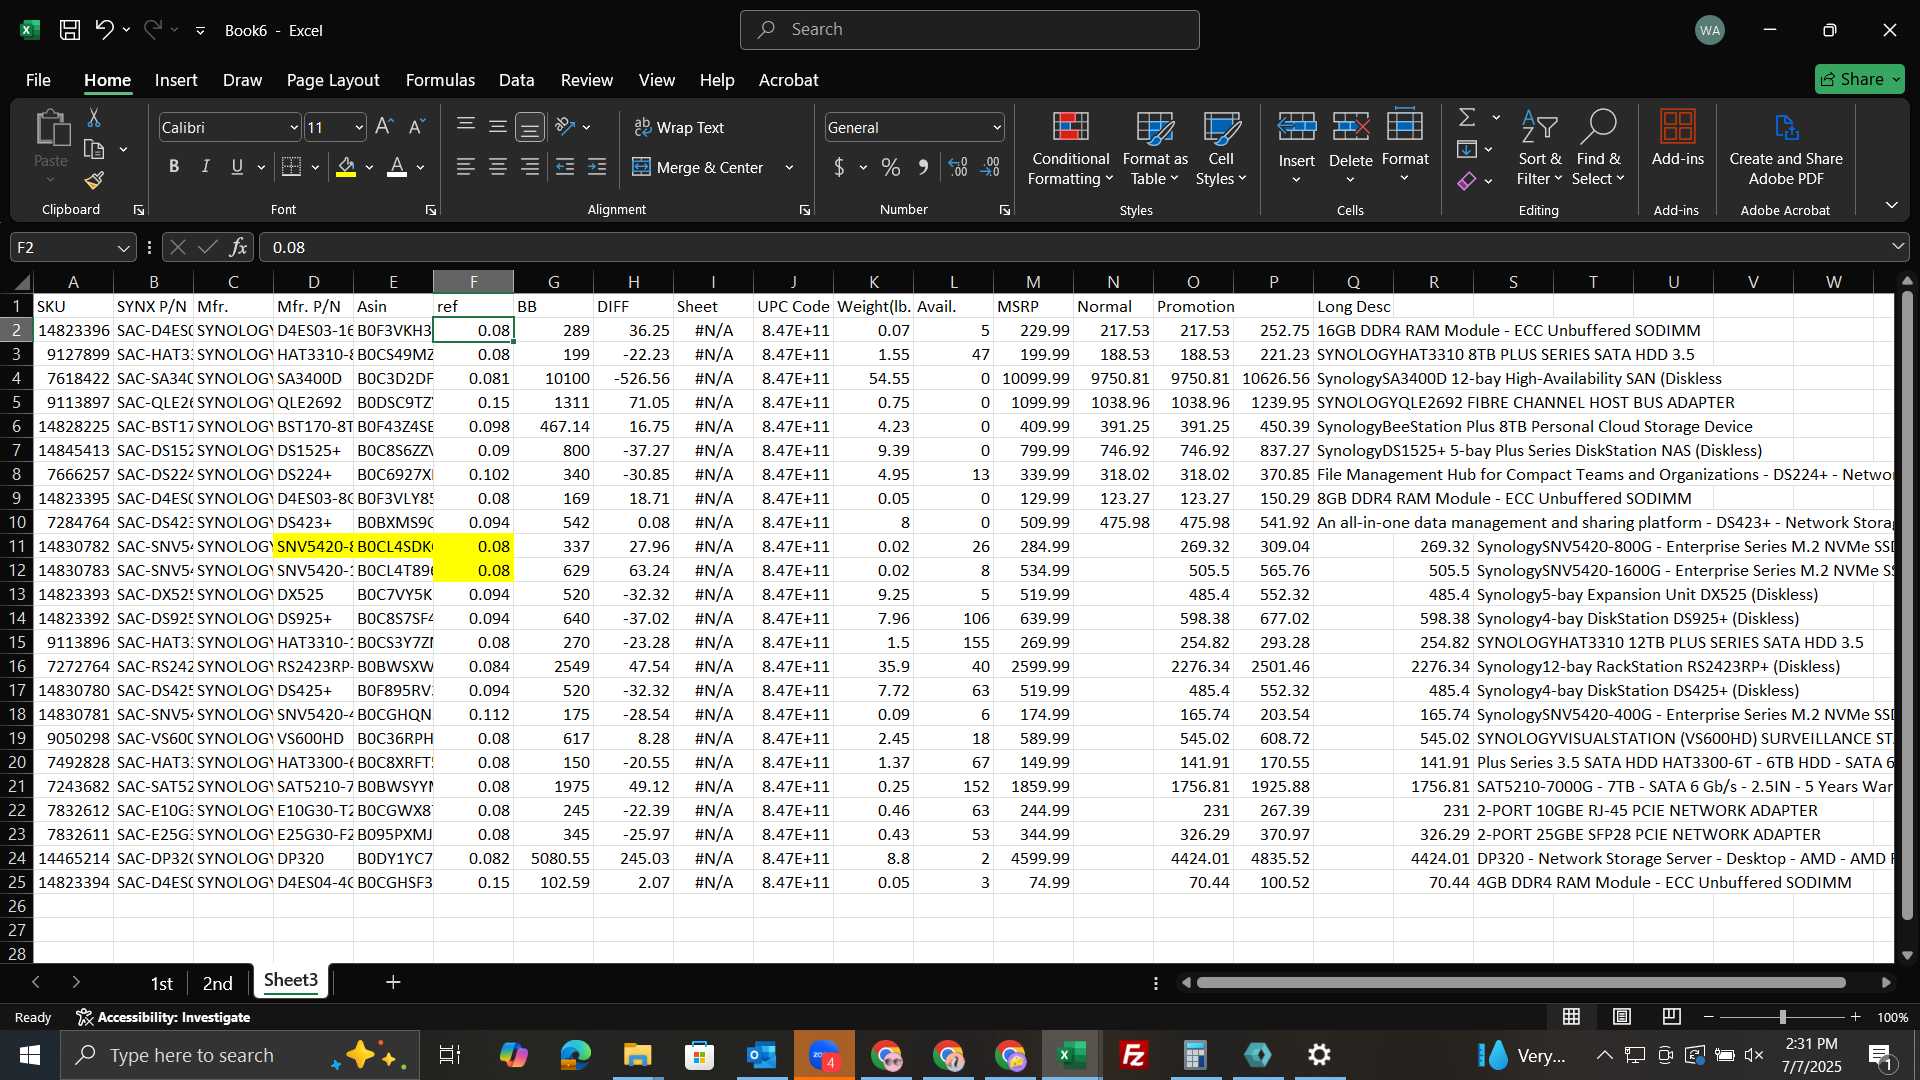Image resolution: width=1920 pixels, height=1080 pixels.
Task: Click the Orientation text angle icon
Action: tap(565, 127)
